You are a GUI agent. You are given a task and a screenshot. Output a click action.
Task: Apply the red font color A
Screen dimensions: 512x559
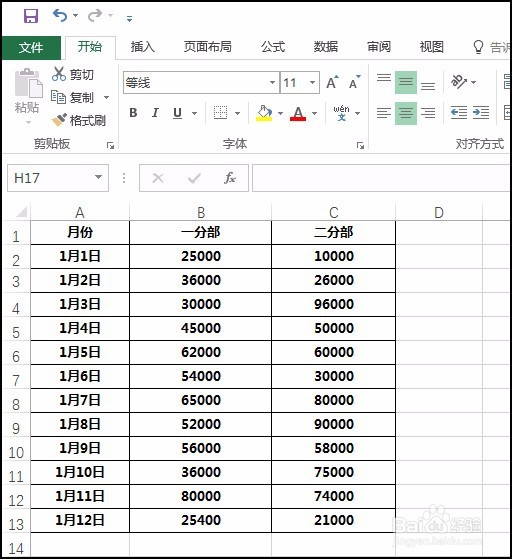298,113
